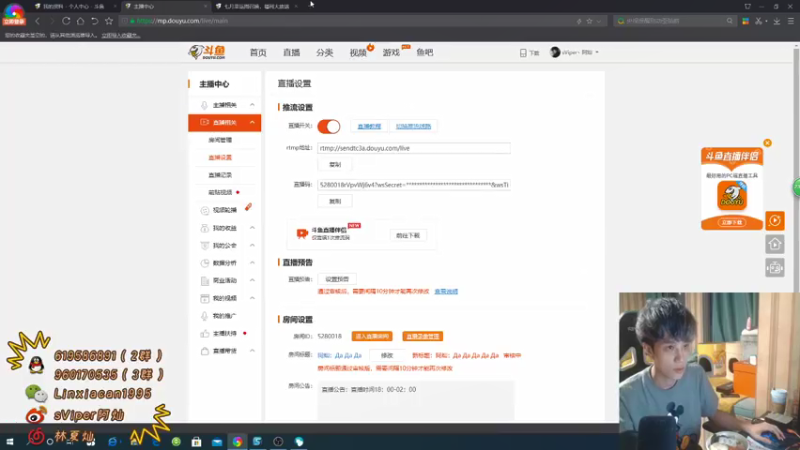Open the 首页 nav item
Screen dimensions: 800x450
point(258,53)
